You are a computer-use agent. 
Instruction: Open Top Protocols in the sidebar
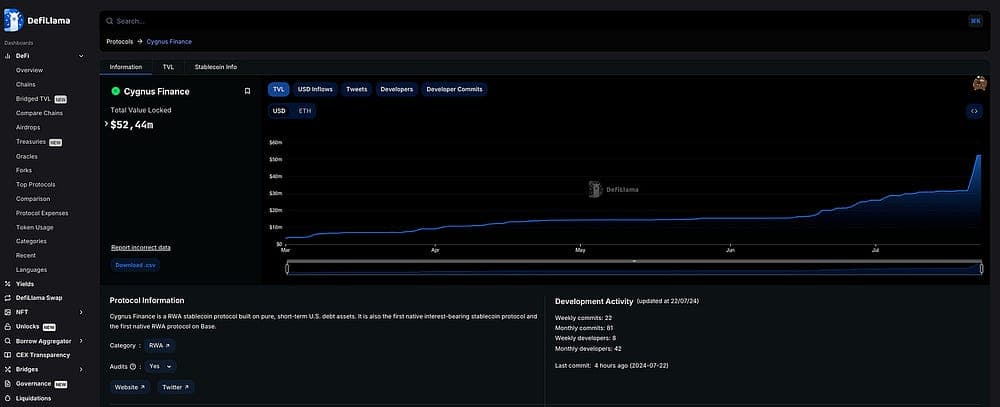click(36, 184)
